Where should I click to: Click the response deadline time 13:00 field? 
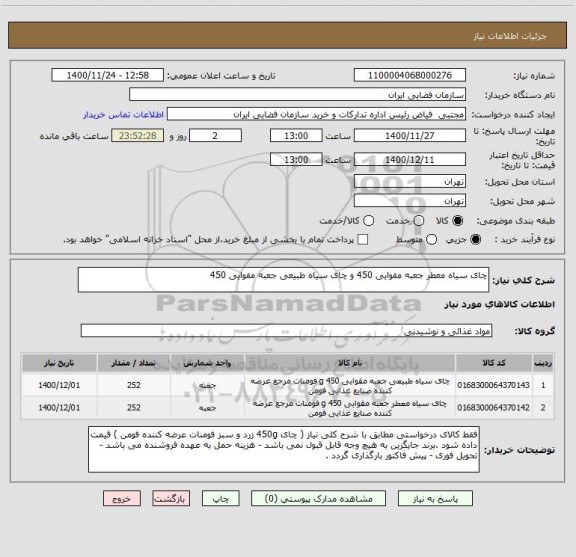point(296,136)
